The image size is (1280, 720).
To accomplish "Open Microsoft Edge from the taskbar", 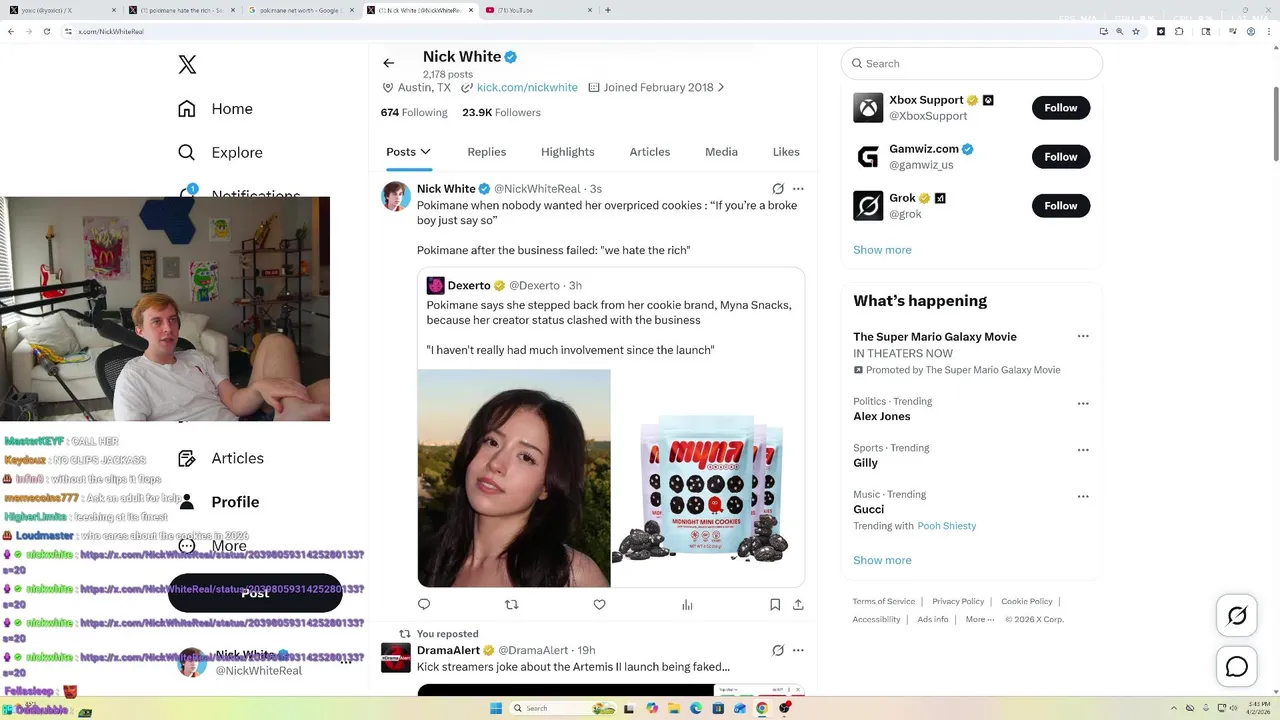I will tap(697, 708).
